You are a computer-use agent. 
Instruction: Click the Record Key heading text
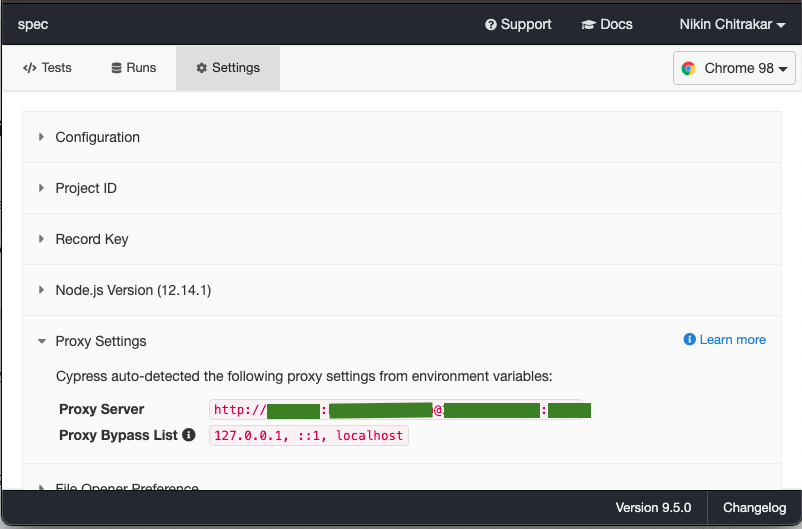92,239
